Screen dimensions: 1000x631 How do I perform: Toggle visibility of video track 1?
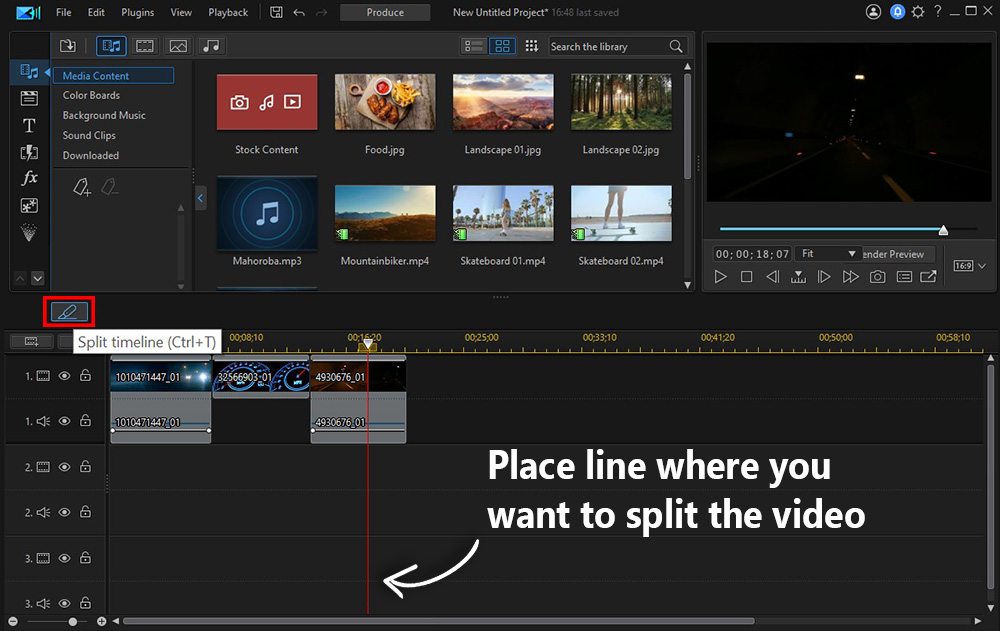[x=64, y=376]
